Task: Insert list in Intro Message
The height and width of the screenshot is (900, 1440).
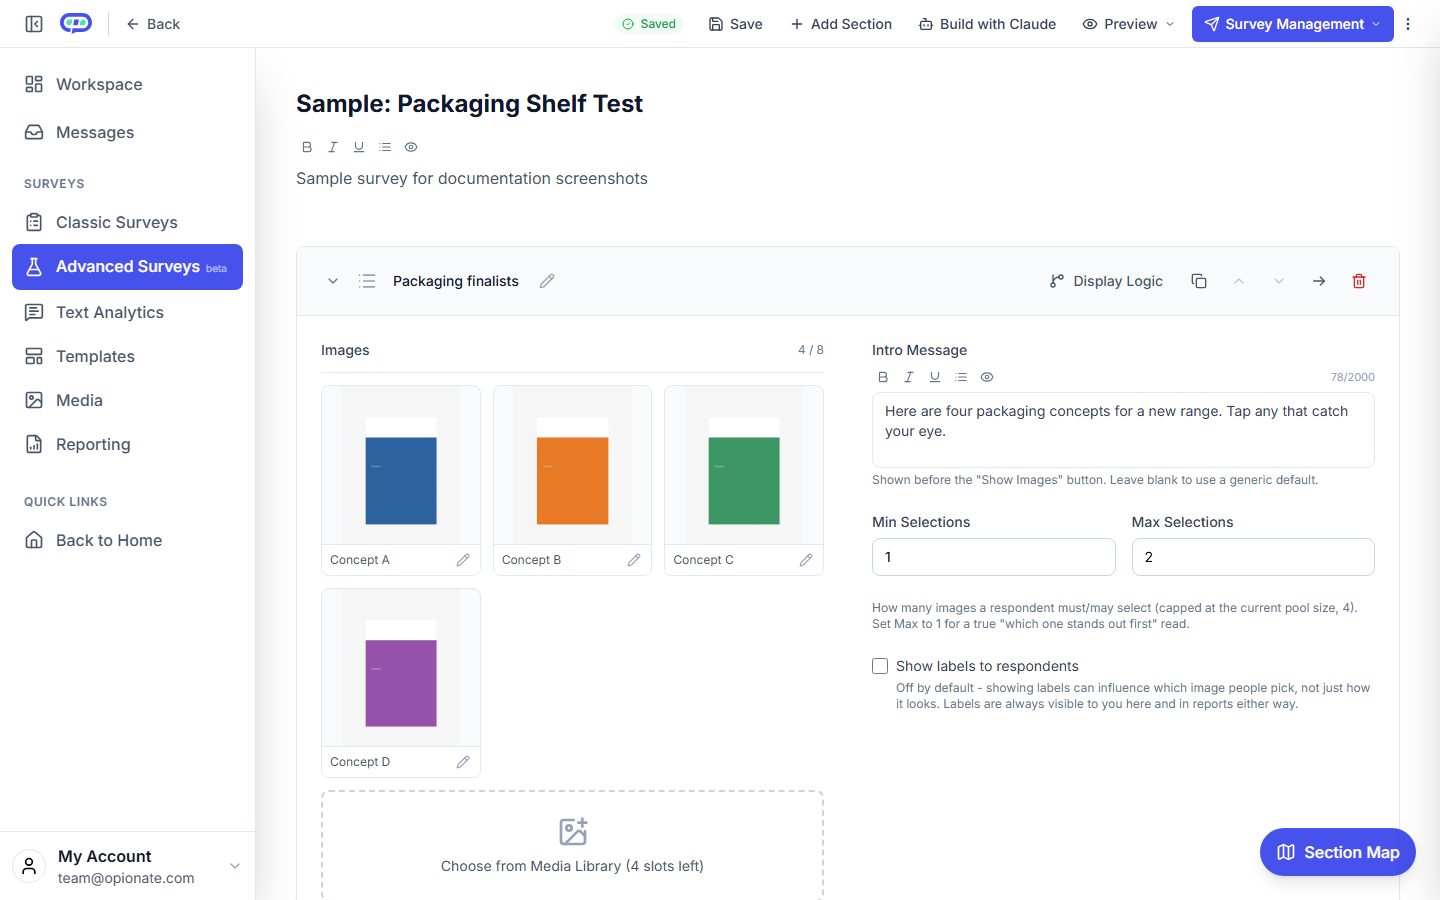Action: click(961, 377)
